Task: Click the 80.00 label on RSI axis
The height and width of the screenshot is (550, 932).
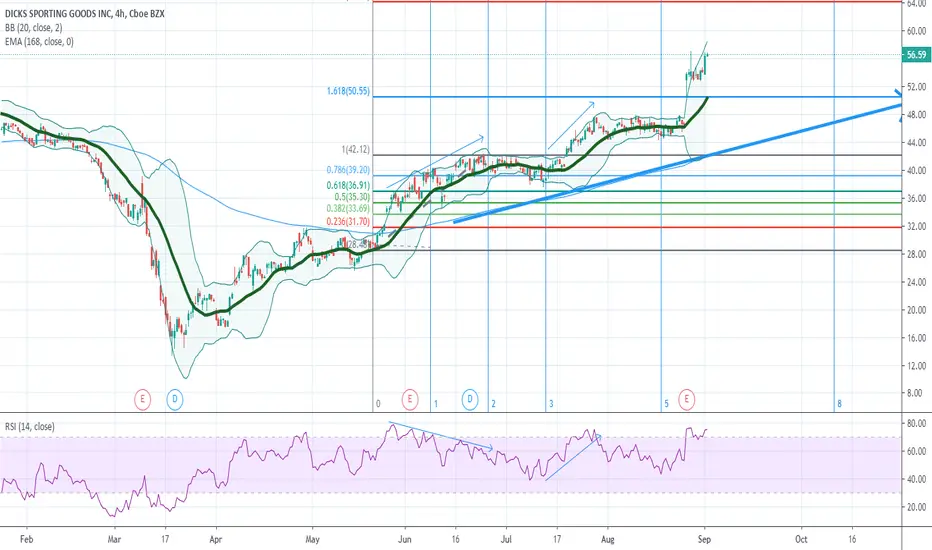Action: (x=917, y=423)
